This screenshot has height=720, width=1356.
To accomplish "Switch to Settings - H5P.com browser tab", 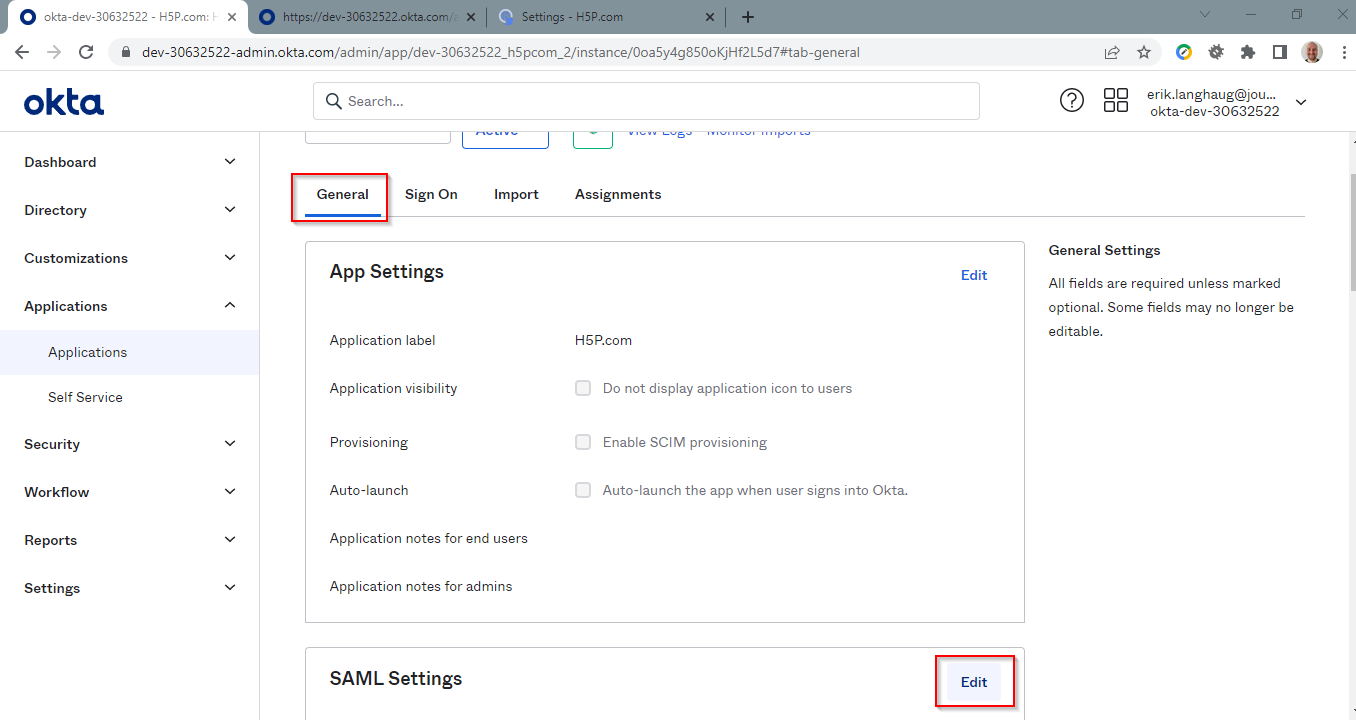I will click(608, 17).
